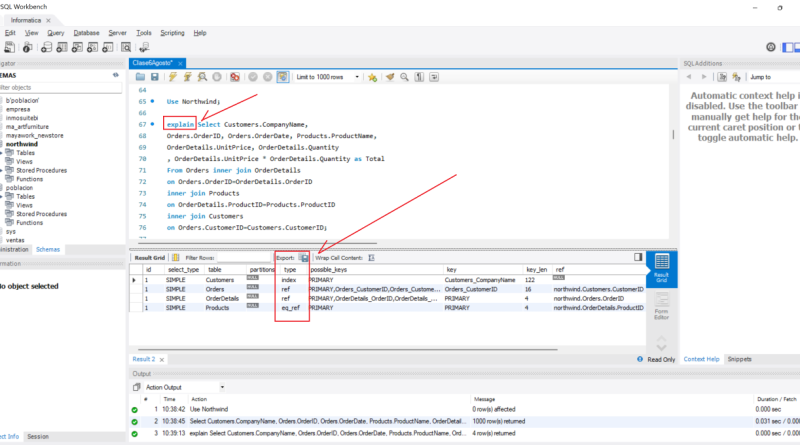800x445 pixels.
Task: Open script file folder icon in editor toolbar
Action: (x=140, y=77)
